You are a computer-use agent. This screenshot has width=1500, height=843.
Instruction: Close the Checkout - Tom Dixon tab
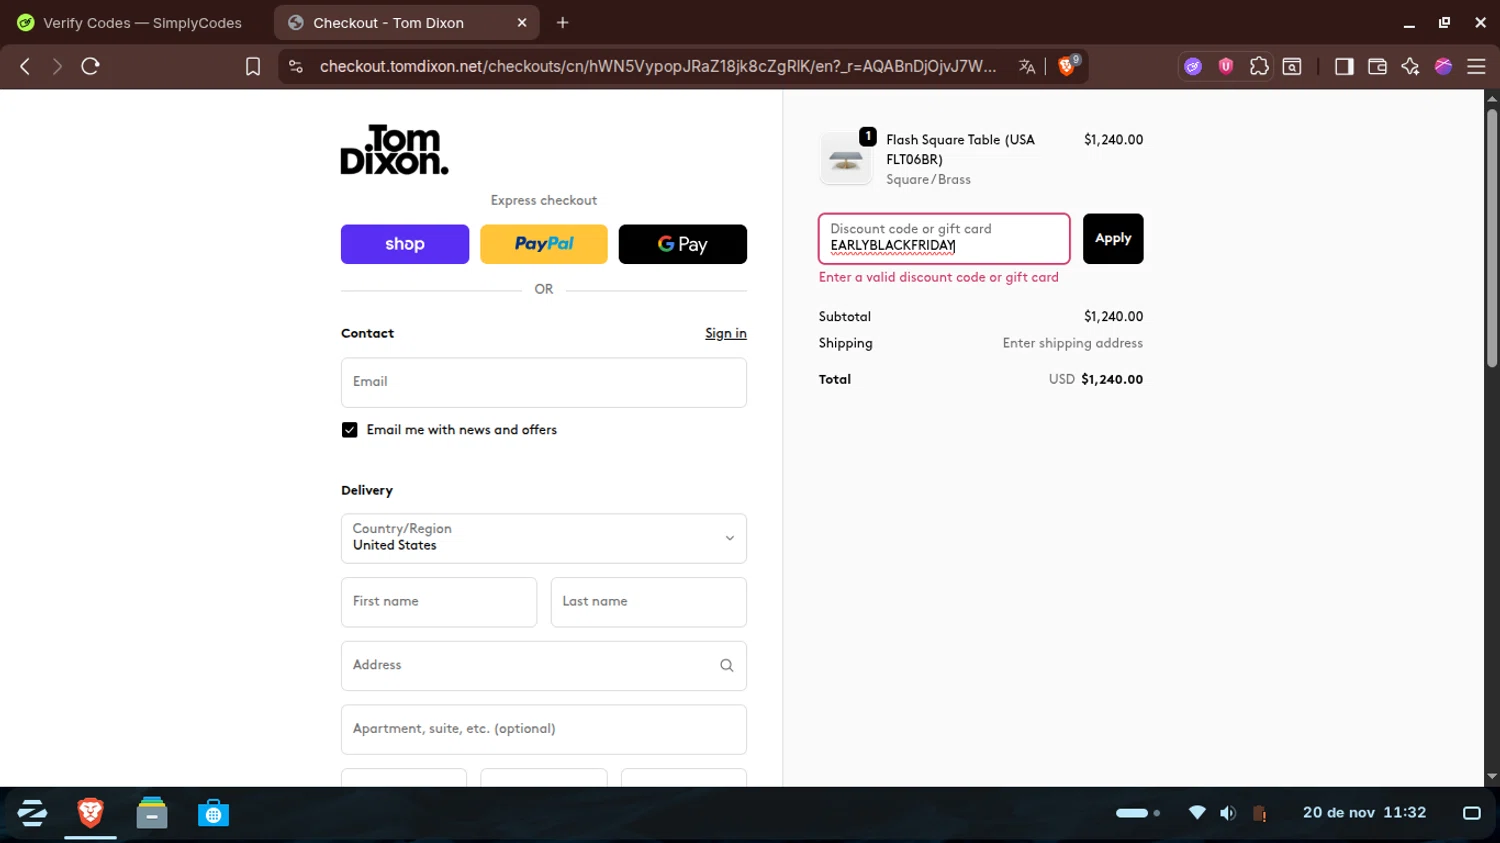click(522, 22)
